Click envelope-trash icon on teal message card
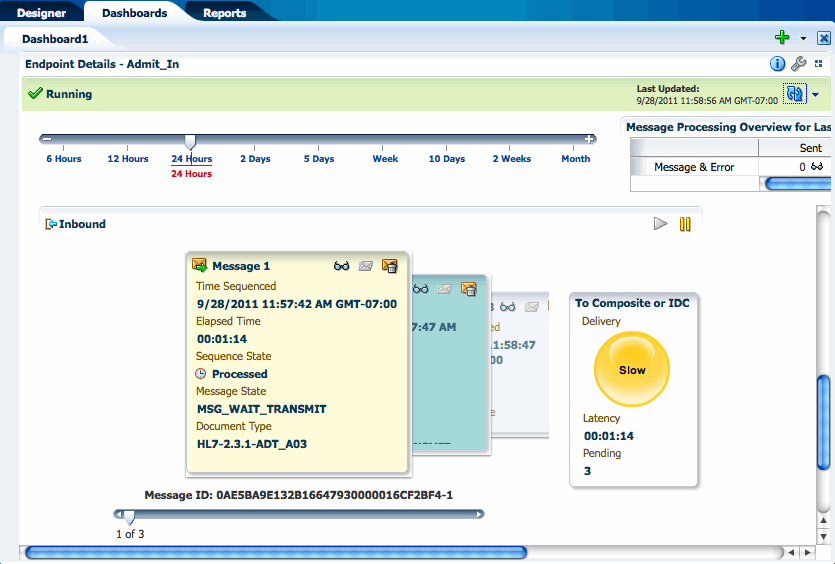Screen dimensions: 835x564 [x=469, y=289]
